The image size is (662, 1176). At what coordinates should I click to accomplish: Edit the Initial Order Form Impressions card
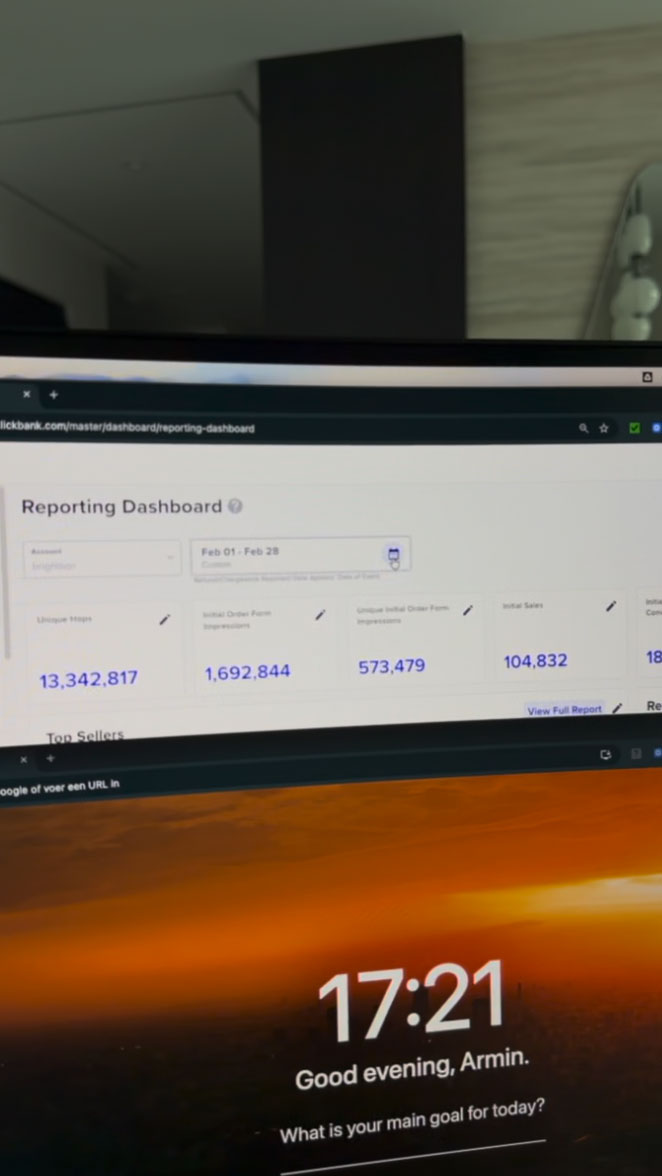point(320,615)
